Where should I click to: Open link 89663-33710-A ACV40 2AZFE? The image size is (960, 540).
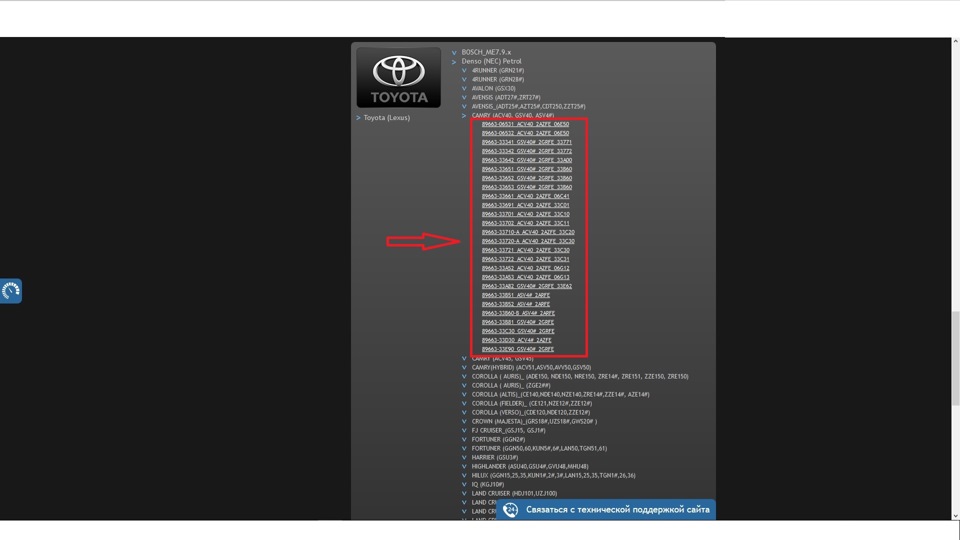point(528,232)
